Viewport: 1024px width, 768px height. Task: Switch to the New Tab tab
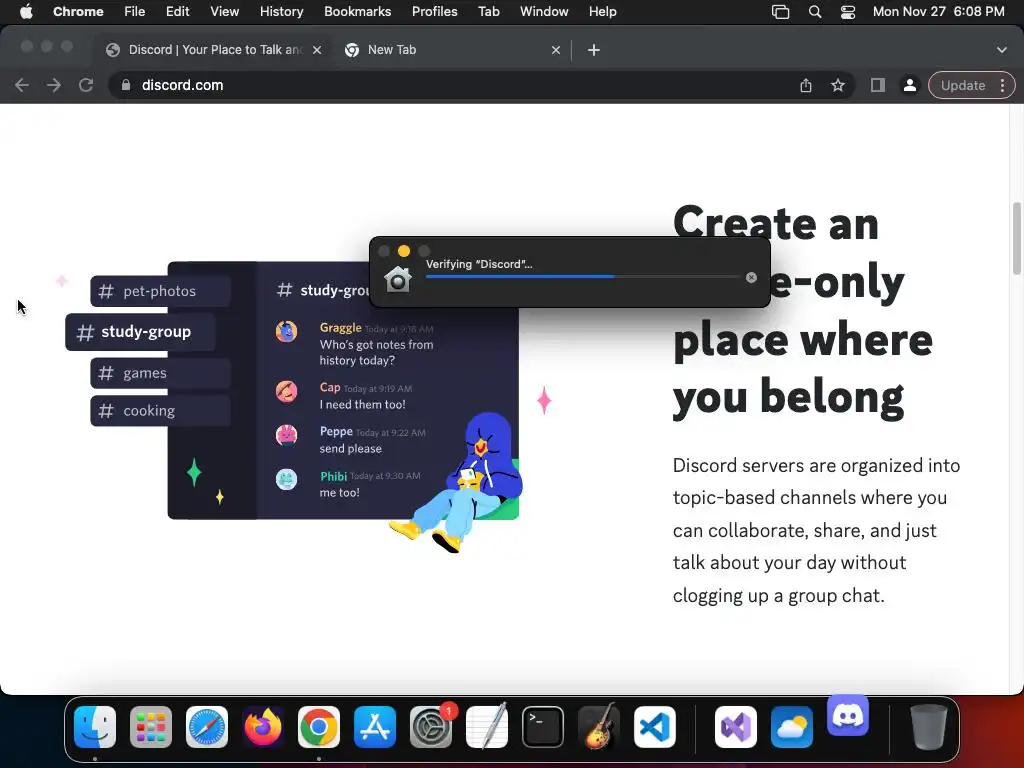click(451, 50)
